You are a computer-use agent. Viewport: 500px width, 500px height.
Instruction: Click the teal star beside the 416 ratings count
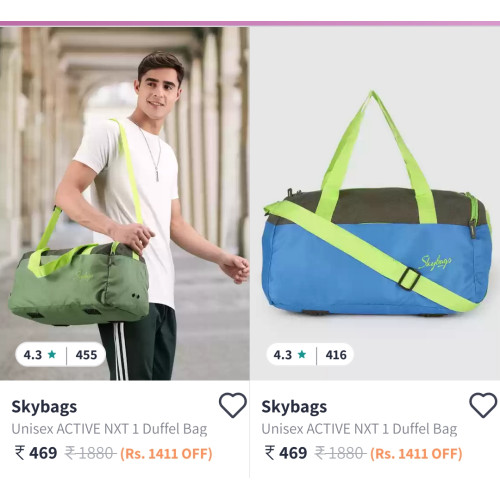tap(302, 354)
